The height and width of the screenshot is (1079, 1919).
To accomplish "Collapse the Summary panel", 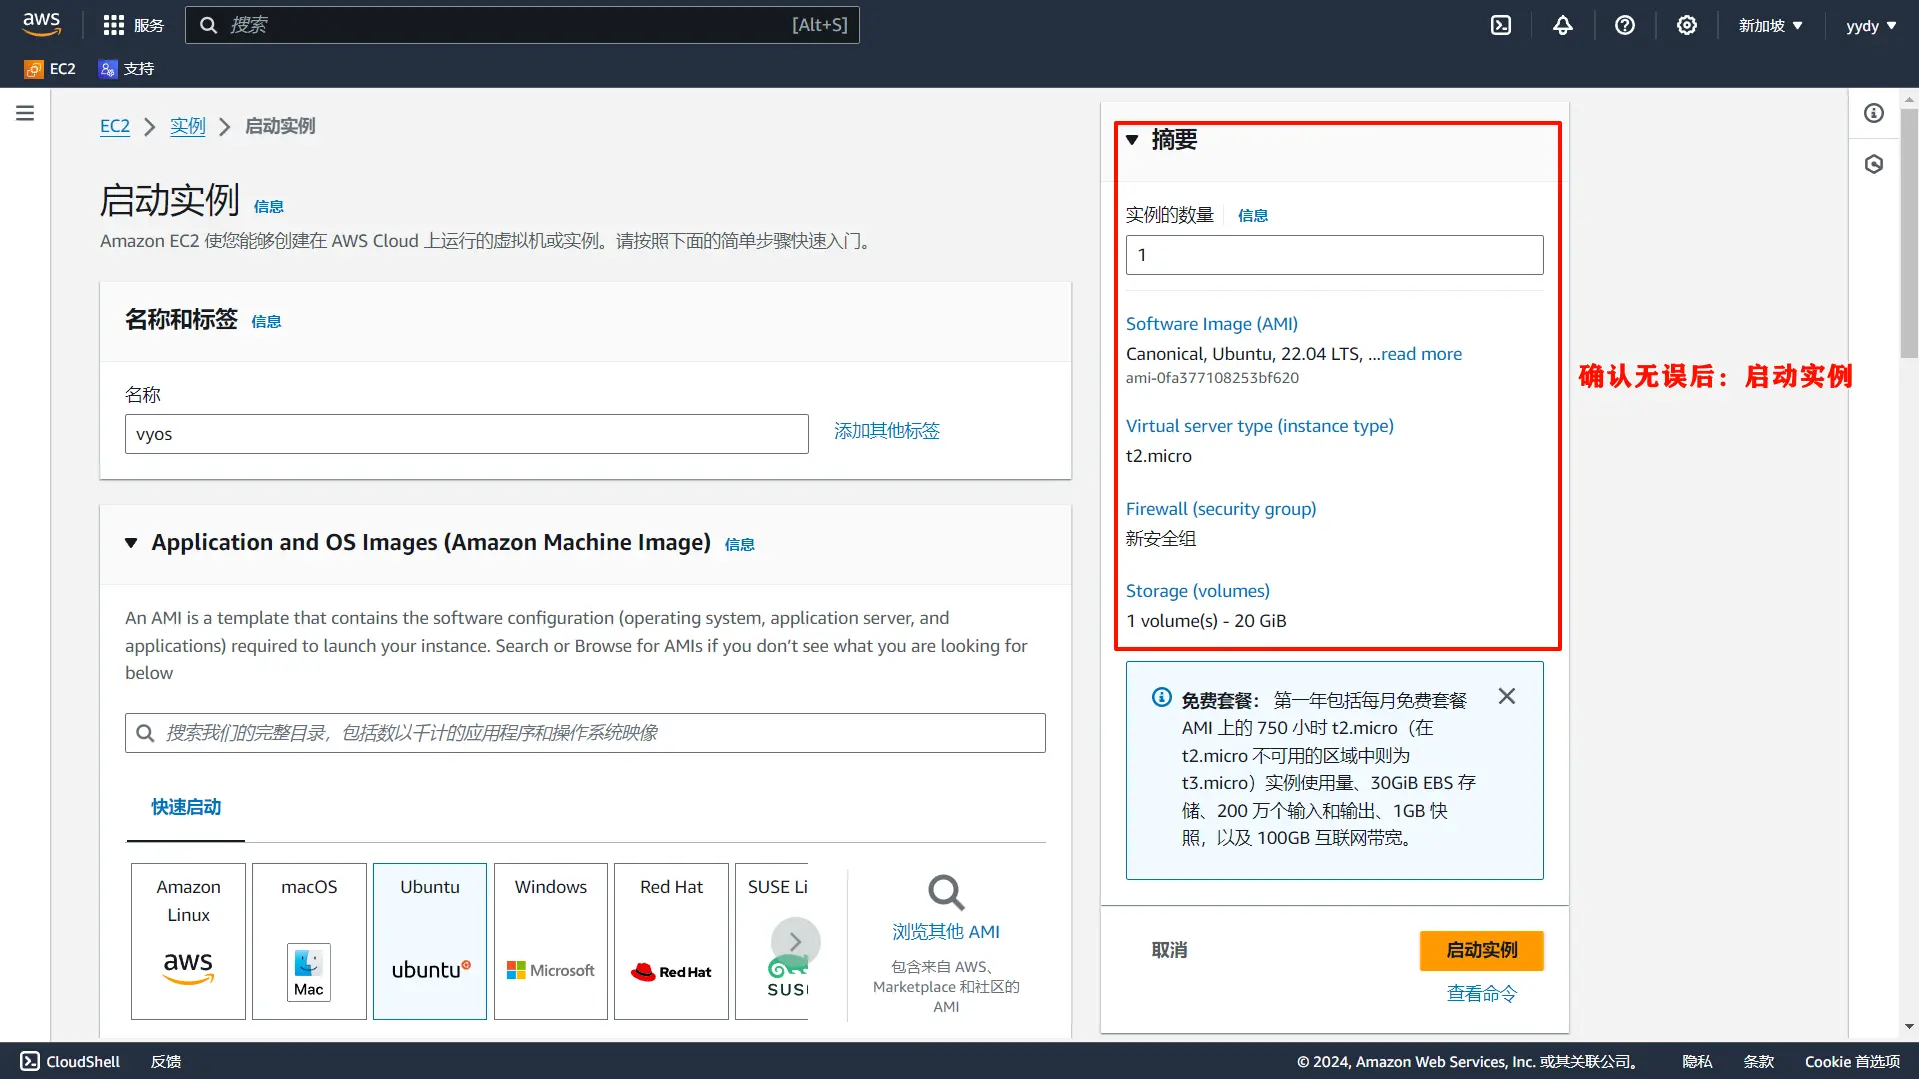I will point(1132,140).
